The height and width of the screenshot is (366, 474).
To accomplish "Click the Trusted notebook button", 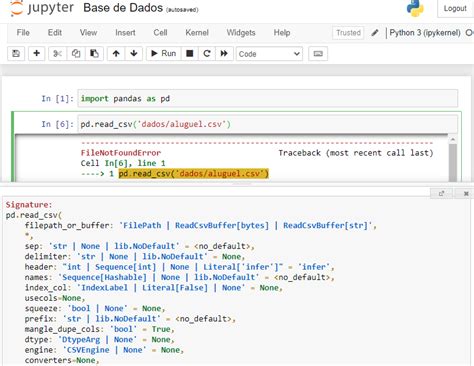I will click(348, 33).
